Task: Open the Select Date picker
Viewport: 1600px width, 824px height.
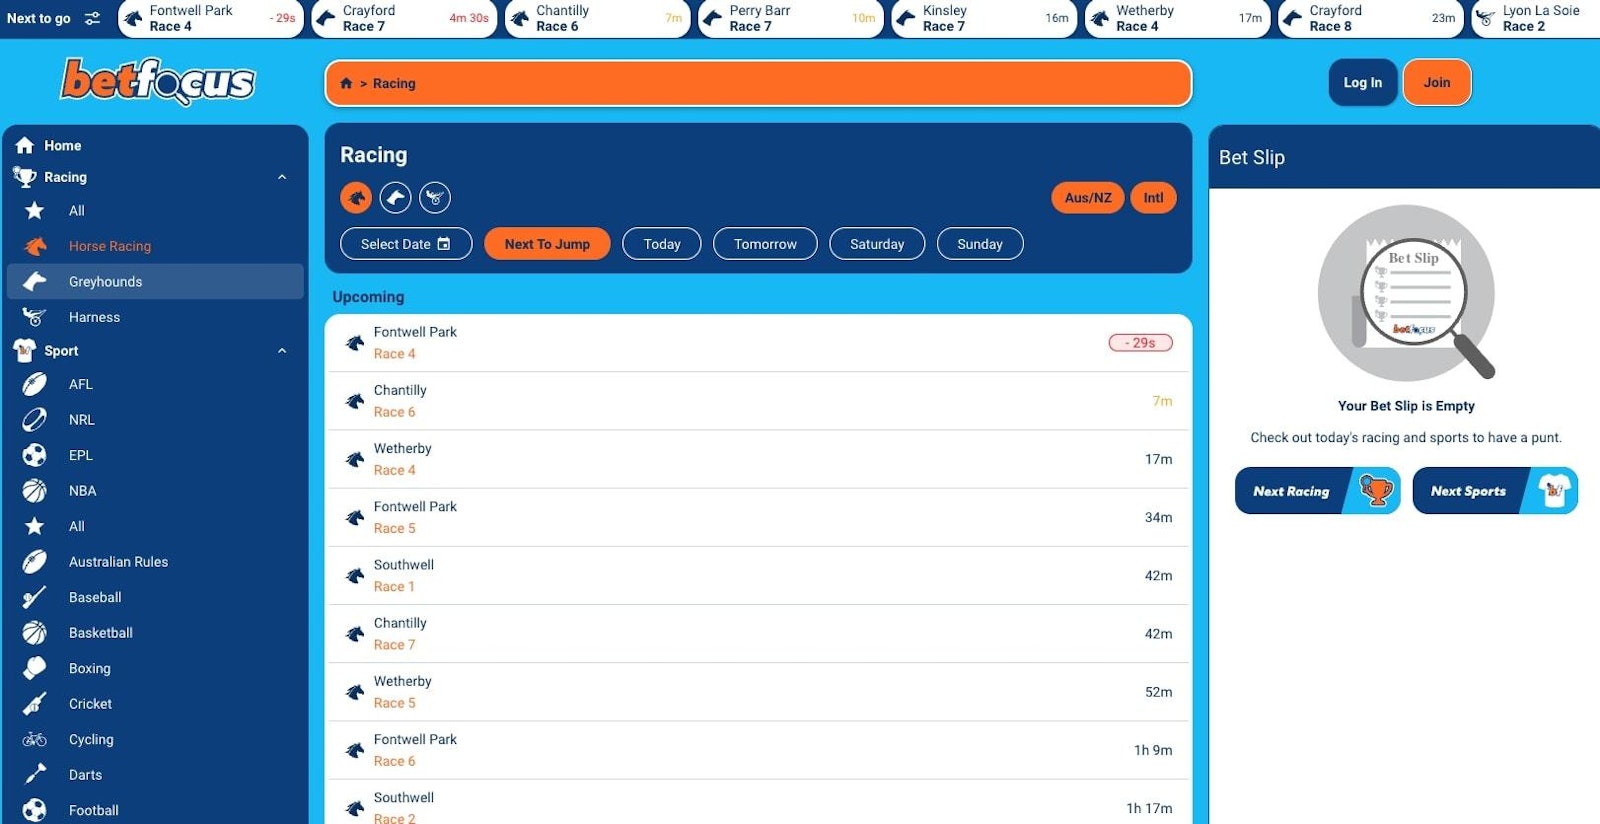Action: (405, 244)
